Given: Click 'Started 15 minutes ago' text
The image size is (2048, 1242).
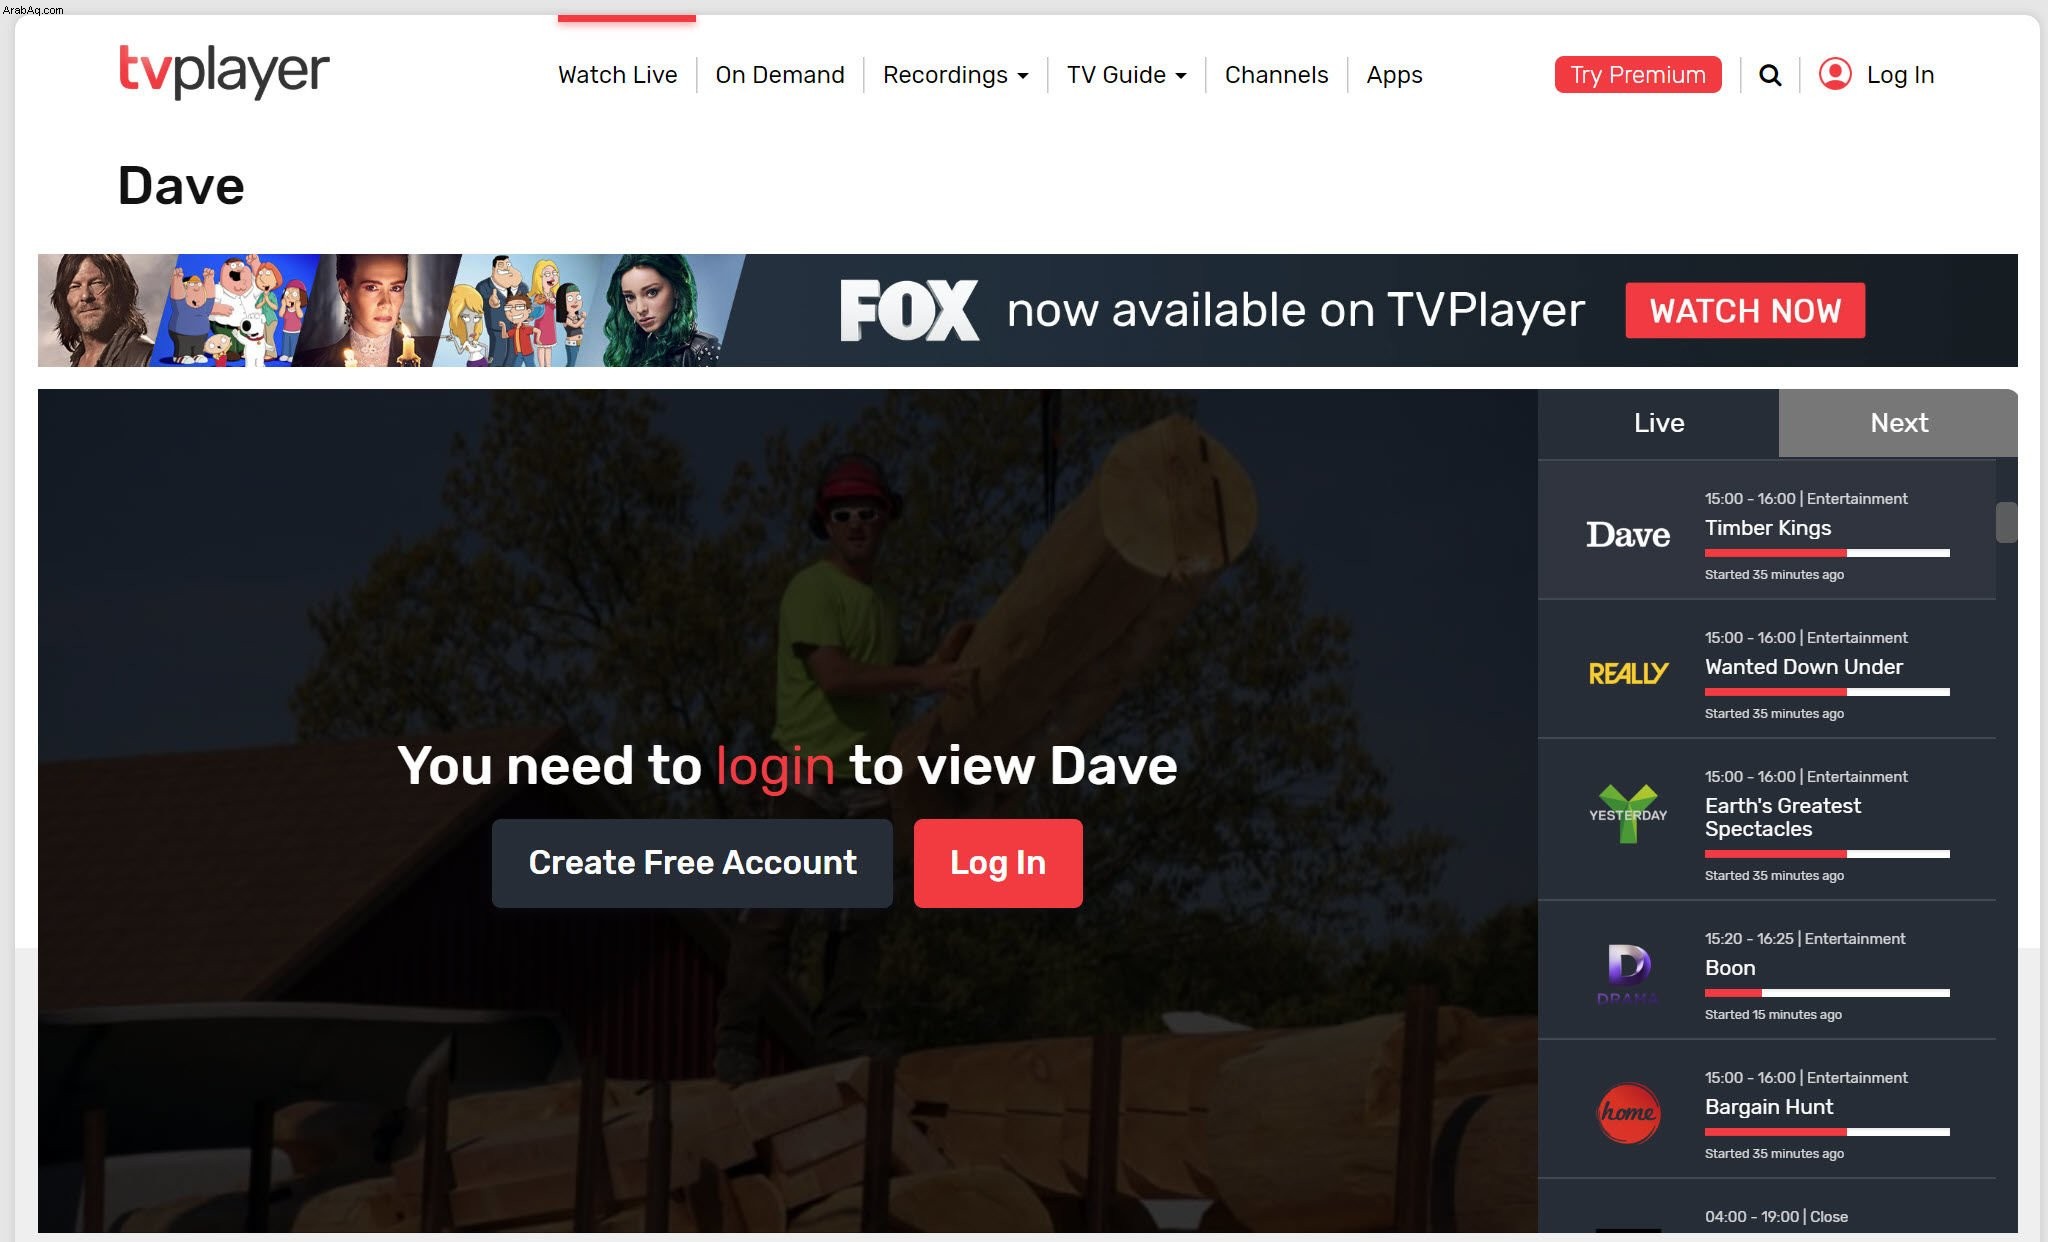Looking at the screenshot, I should coord(1773,1015).
